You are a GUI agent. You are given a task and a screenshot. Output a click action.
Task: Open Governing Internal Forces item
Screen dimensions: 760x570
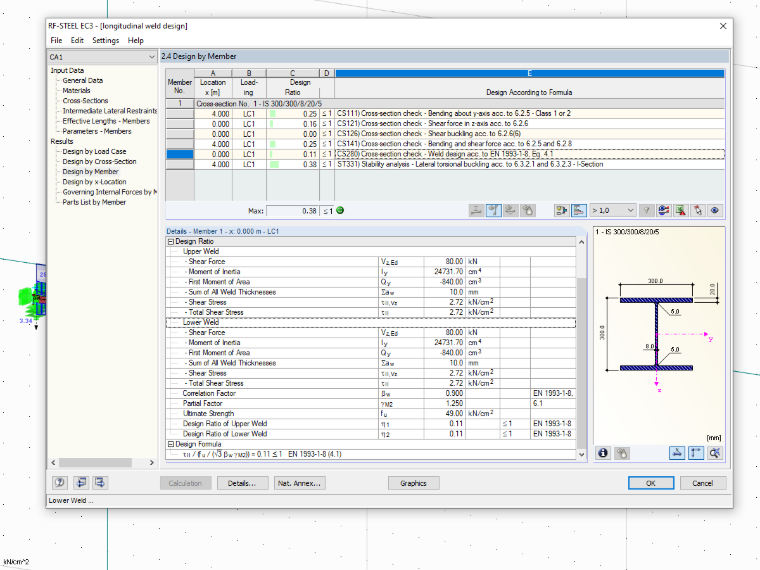(110, 192)
